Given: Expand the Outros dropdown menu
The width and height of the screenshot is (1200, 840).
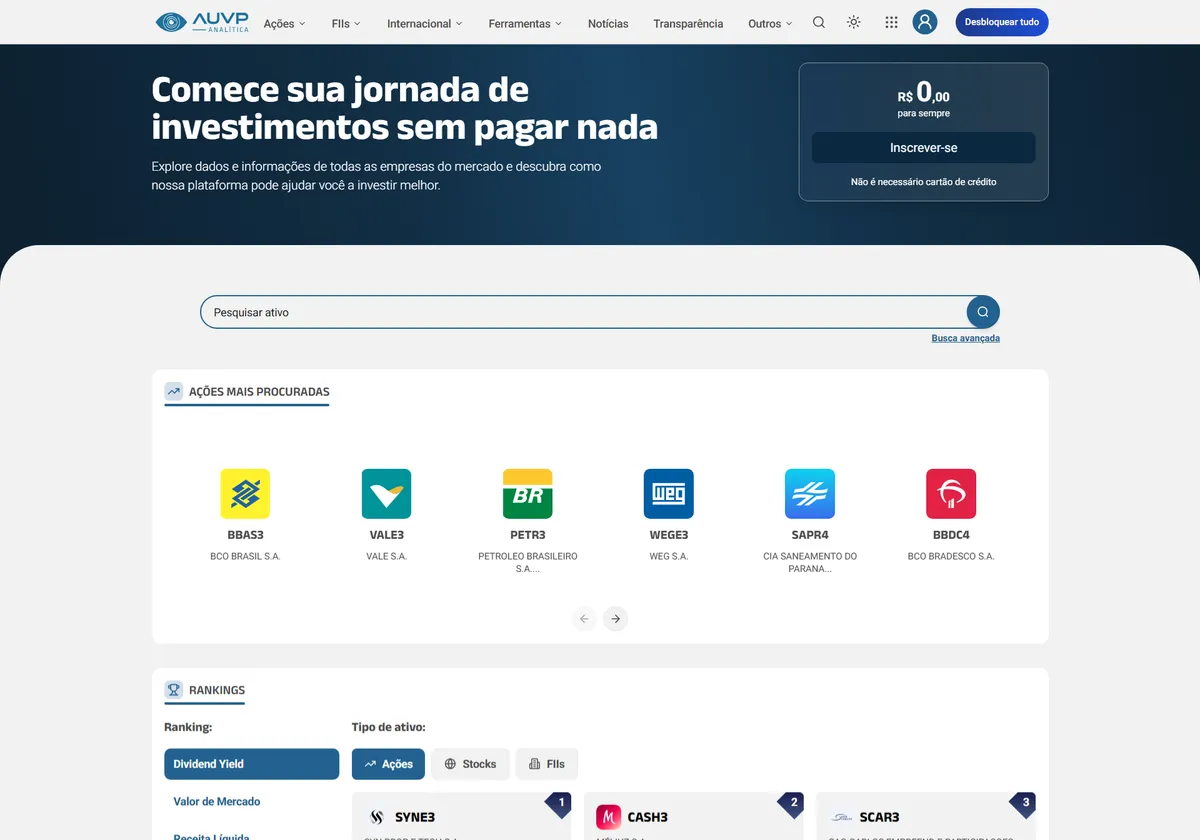Looking at the screenshot, I should (x=770, y=23).
